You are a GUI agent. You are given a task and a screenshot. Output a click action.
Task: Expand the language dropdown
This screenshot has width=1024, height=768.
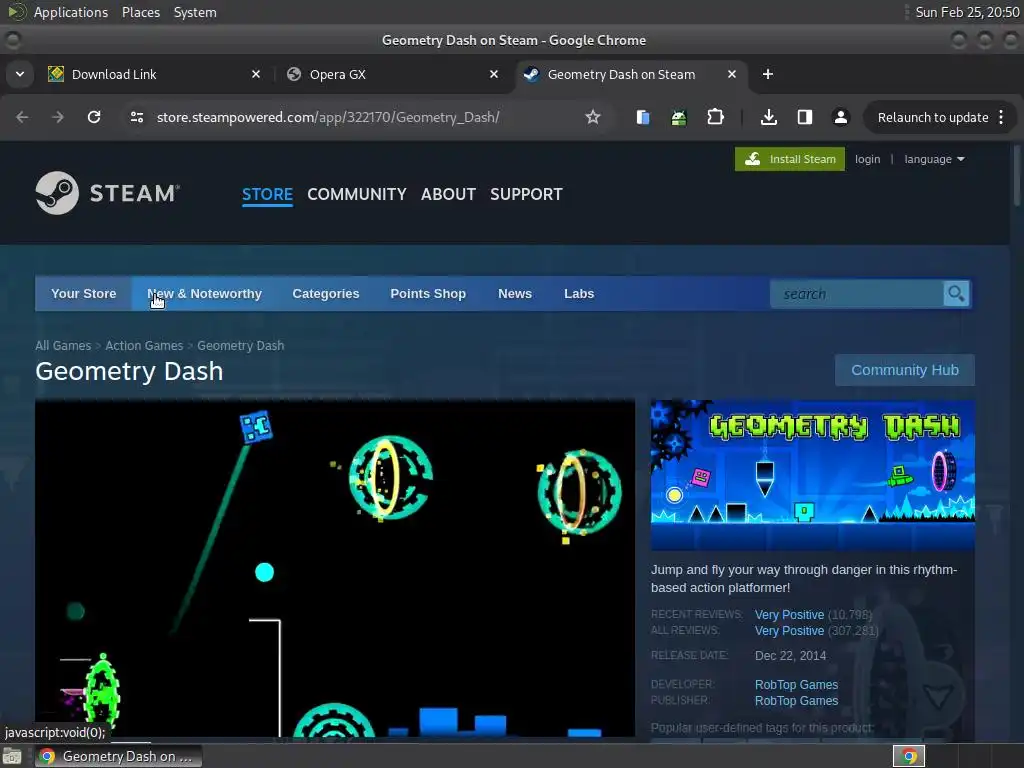pyautogui.click(x=934, y=159)
